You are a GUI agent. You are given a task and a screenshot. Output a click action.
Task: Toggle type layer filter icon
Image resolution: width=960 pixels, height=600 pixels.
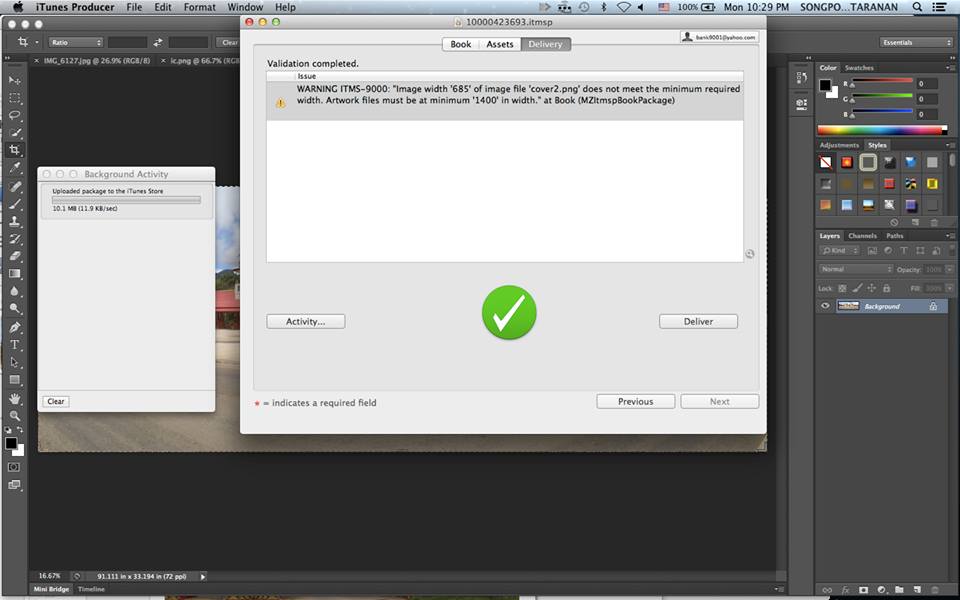coord(904,250)
